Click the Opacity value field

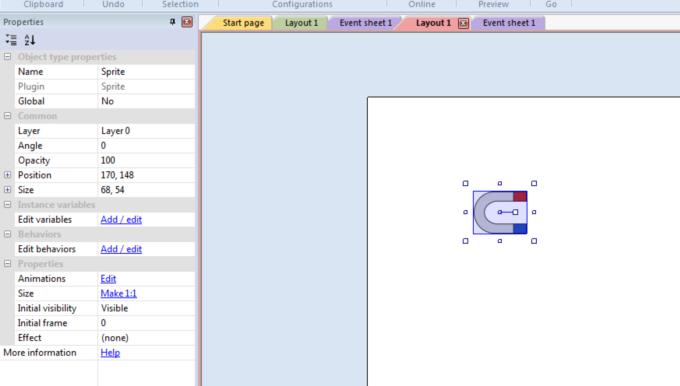(146, 160)
